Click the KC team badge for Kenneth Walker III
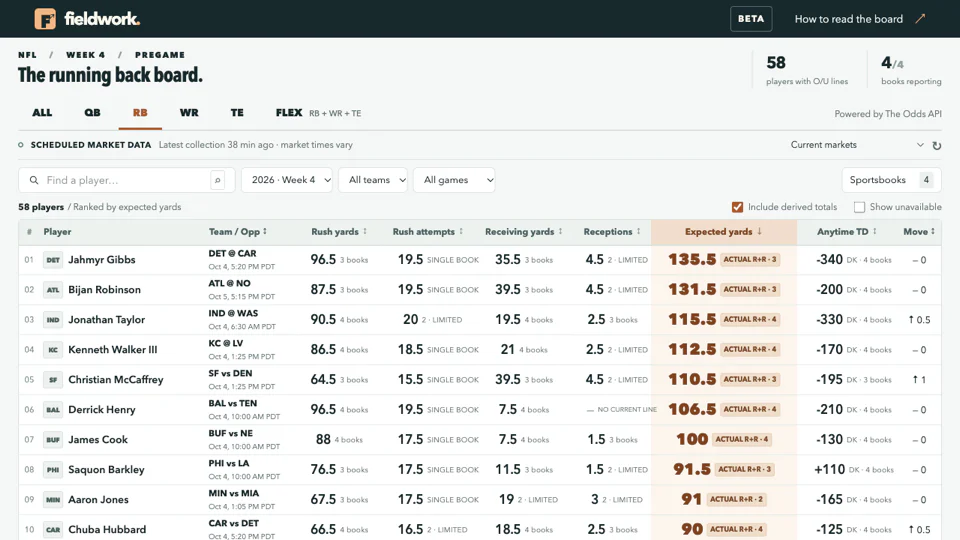The width and height of the screenshot is (960, 540). tap(53, 350)
